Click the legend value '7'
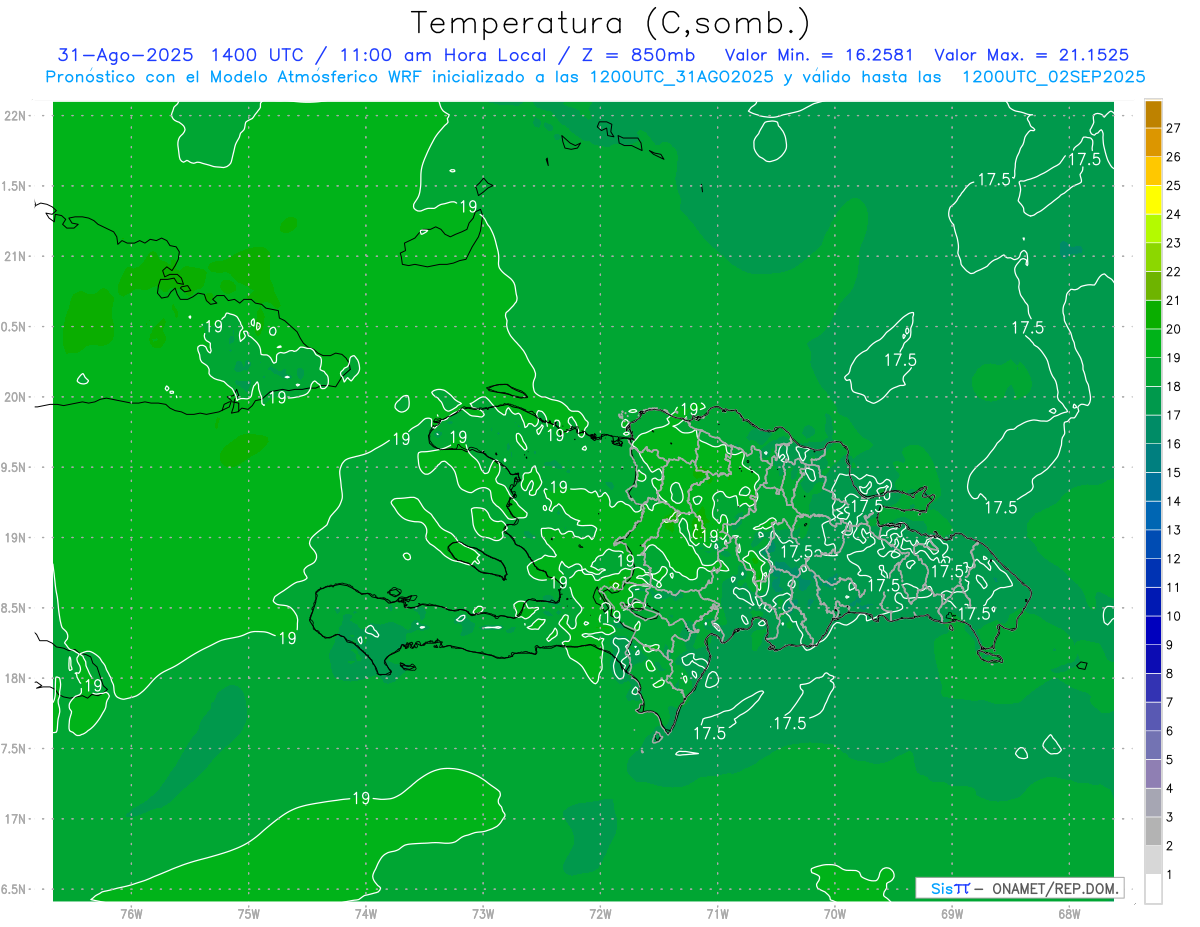 (1170, 702)
